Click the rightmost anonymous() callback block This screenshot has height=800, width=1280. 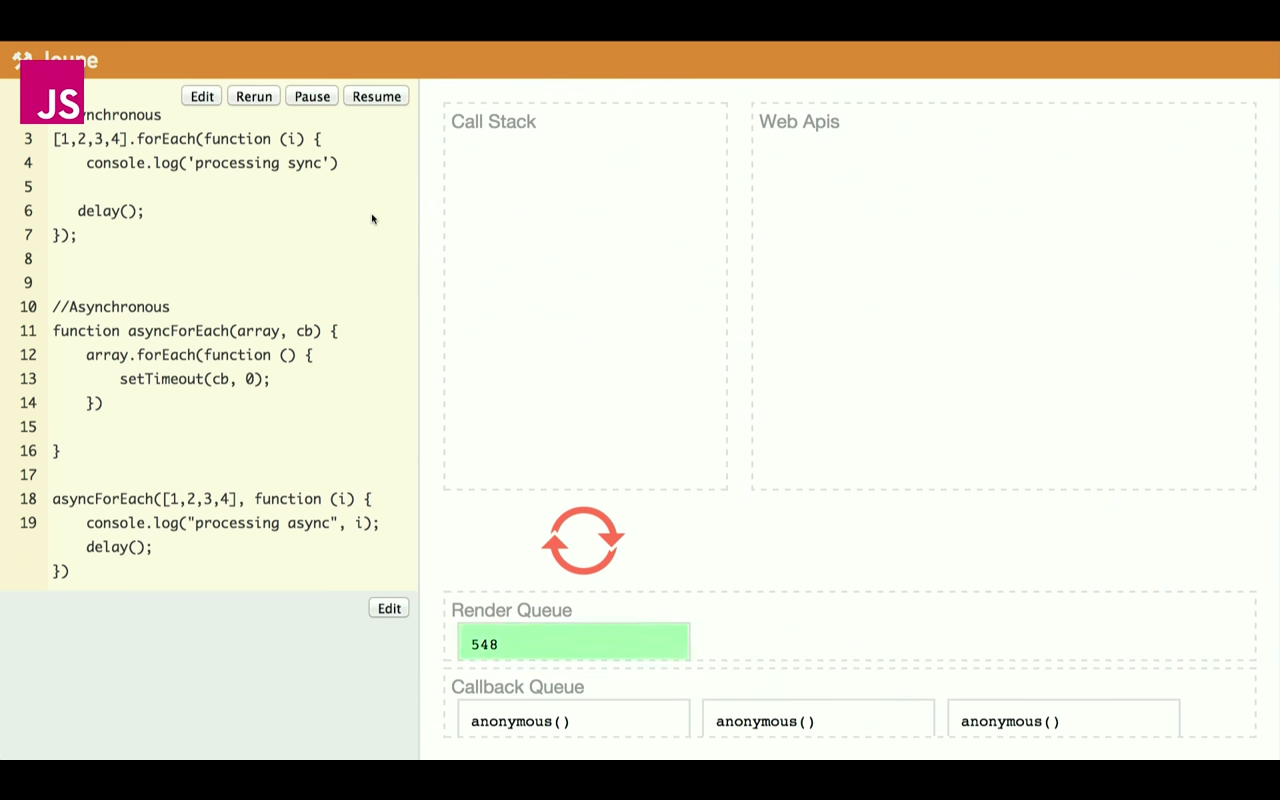pyautogui.click(x=1063, y=721)
